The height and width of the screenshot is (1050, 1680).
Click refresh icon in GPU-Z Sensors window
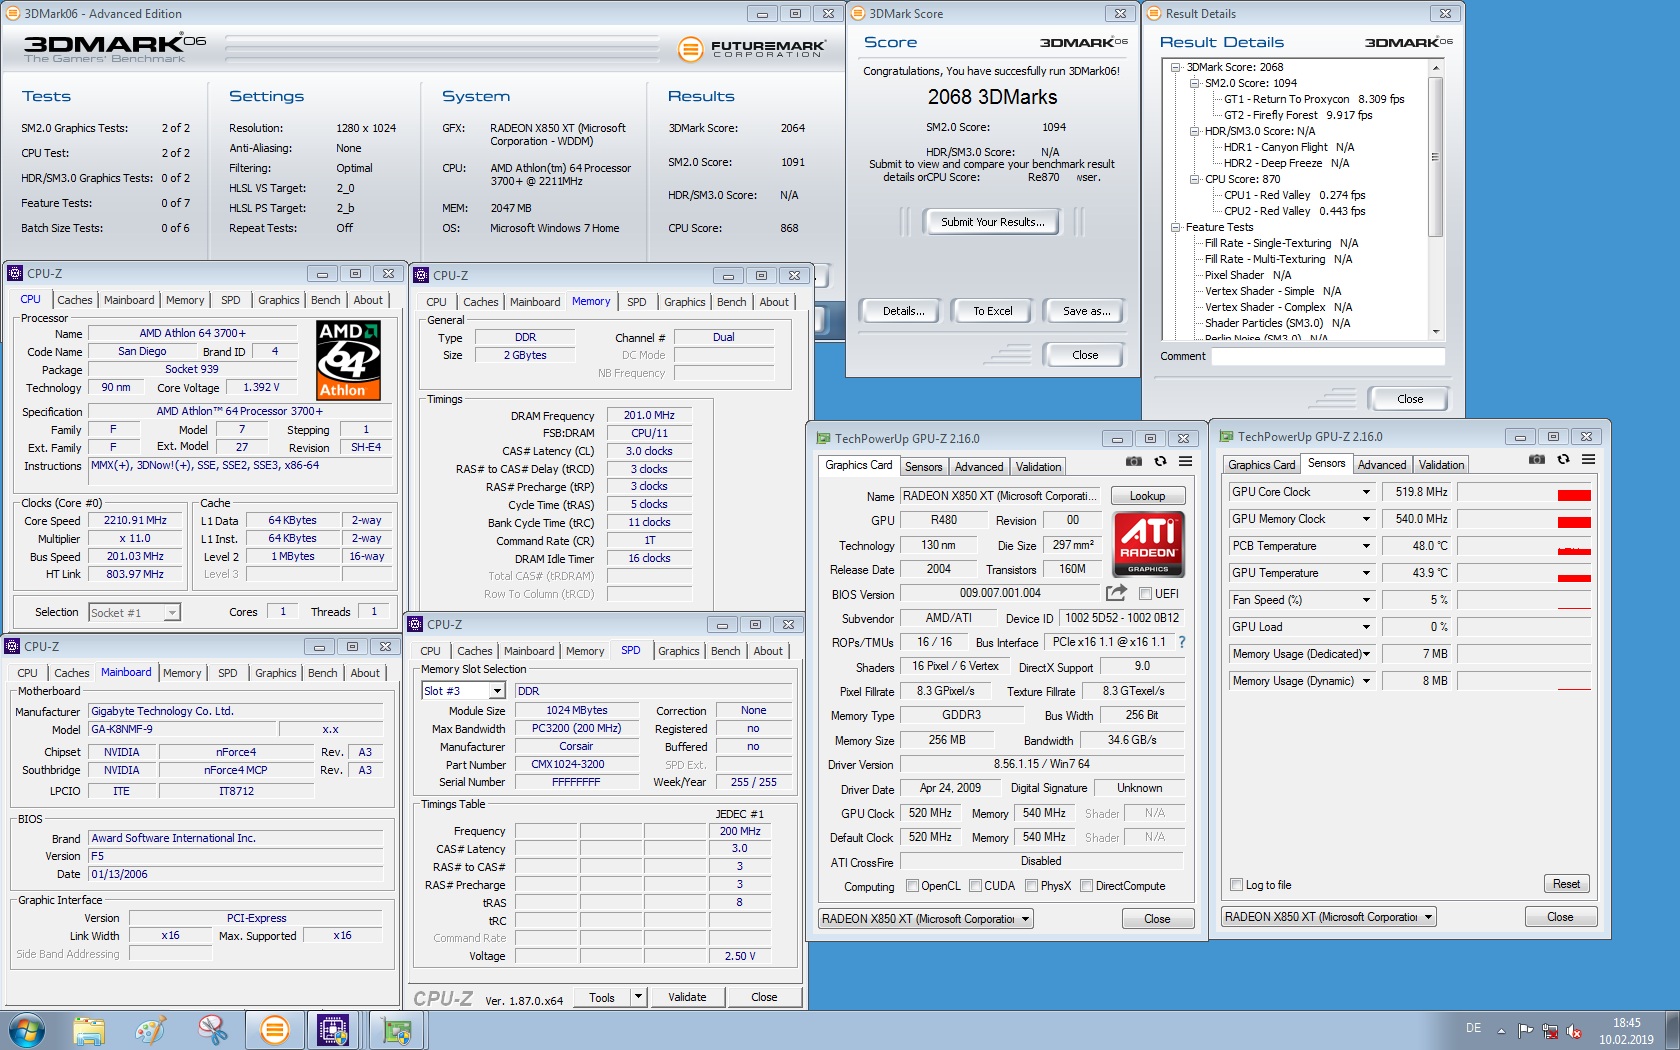[1563, 459]
